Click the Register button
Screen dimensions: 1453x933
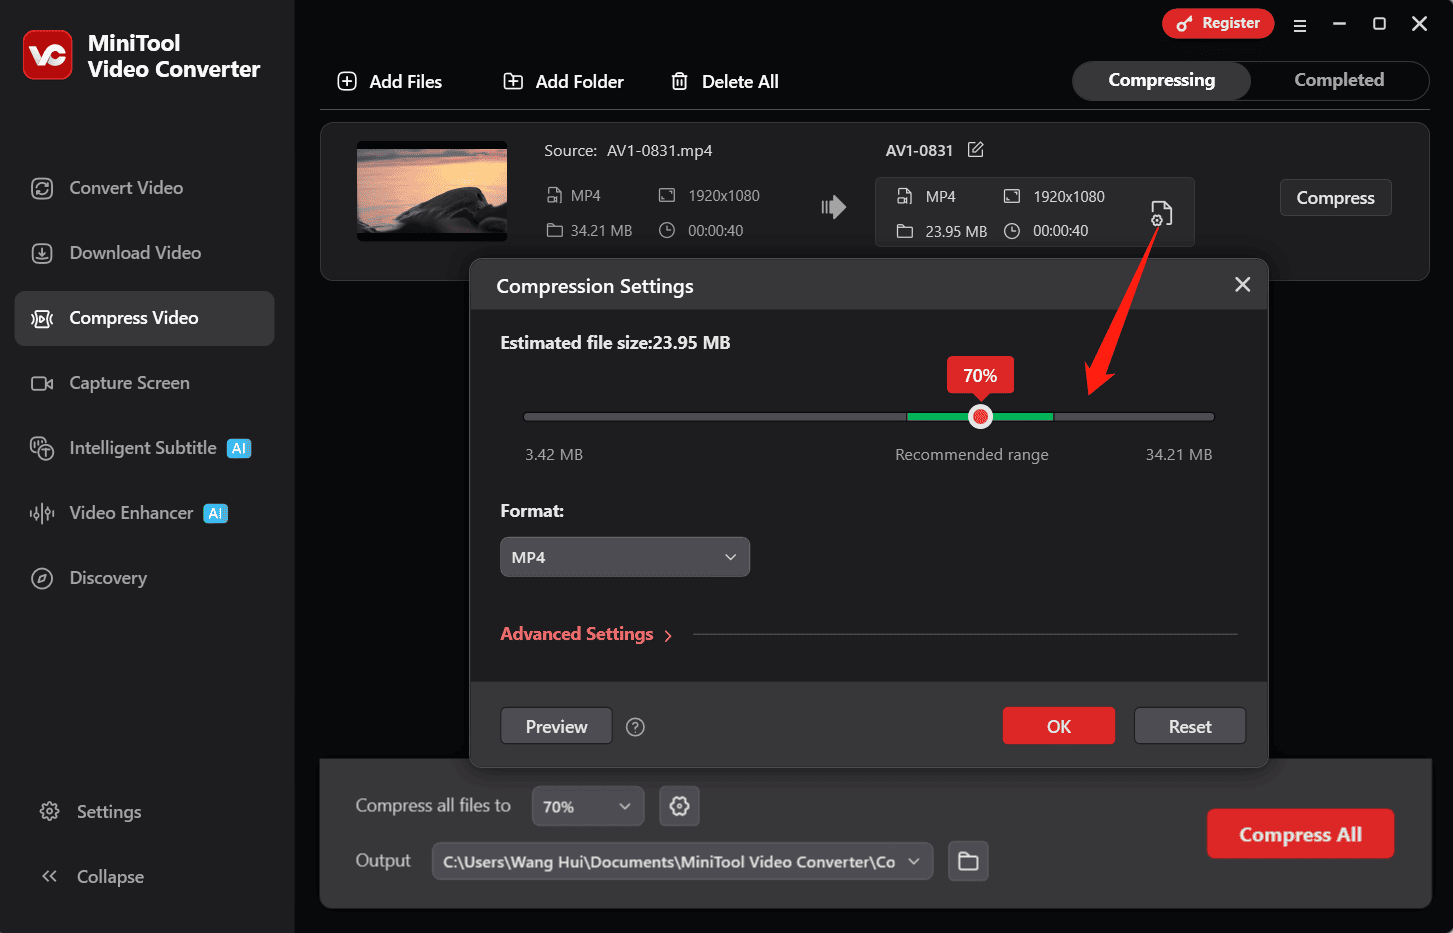(x=1218, y=23)
